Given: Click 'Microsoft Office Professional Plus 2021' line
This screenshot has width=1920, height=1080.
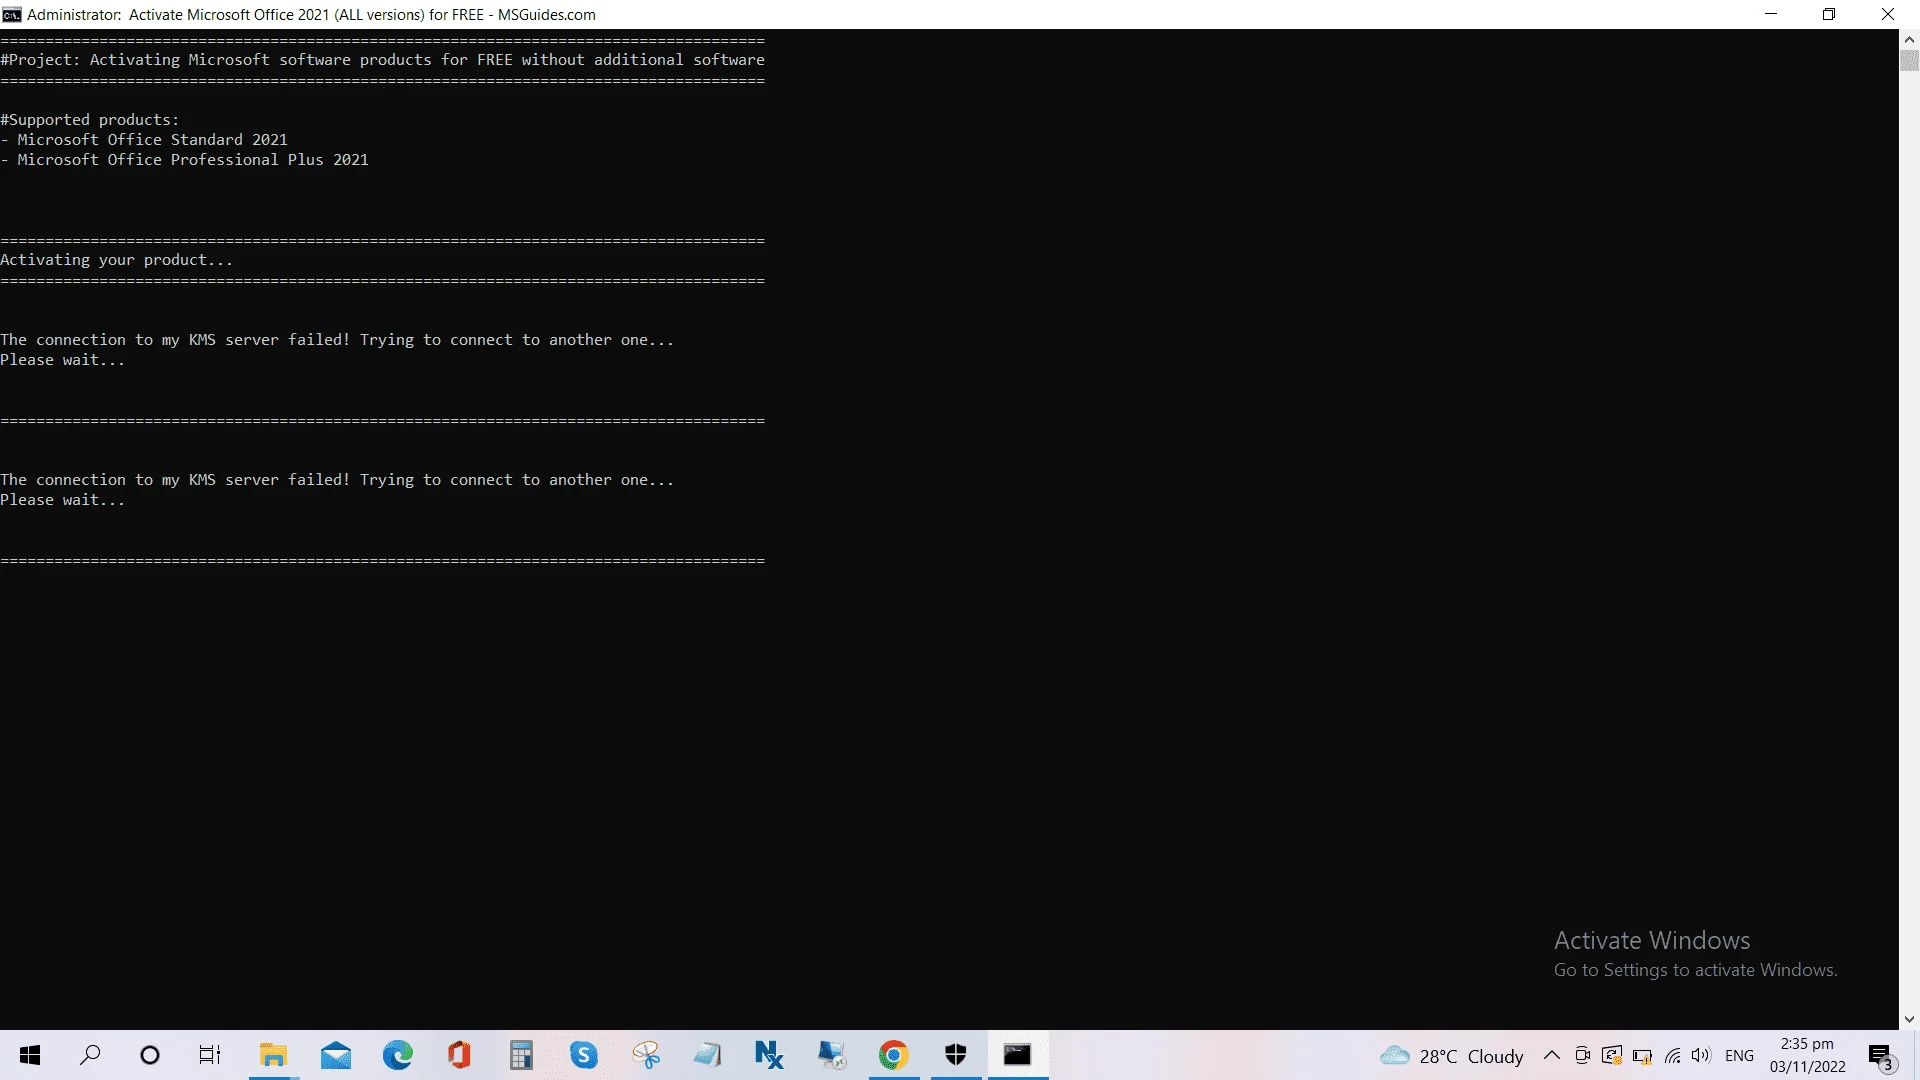Looking at the screenshot, I should pyautogui.click(x=184, y=160).
